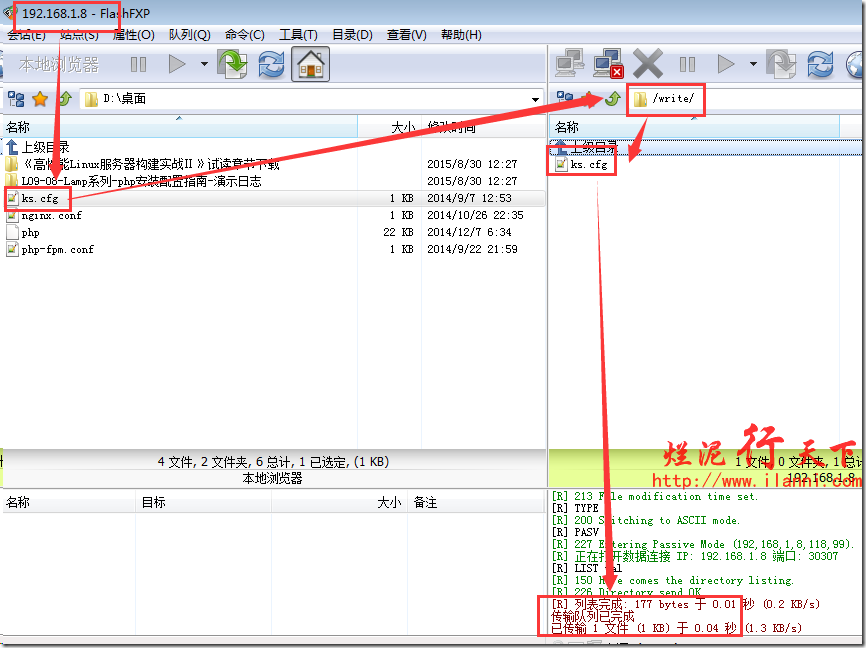Select the 高性能Linux服务器构建实战II folder

click(144, 164)
